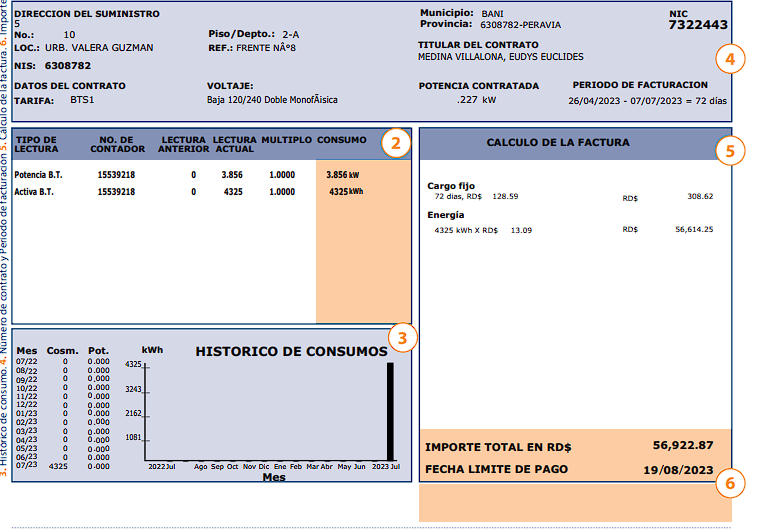Screen dimensions: 758x532
Task: Click the IMPORTE TOTAL EN RD$ label
Action: click(x=498, y=447)
